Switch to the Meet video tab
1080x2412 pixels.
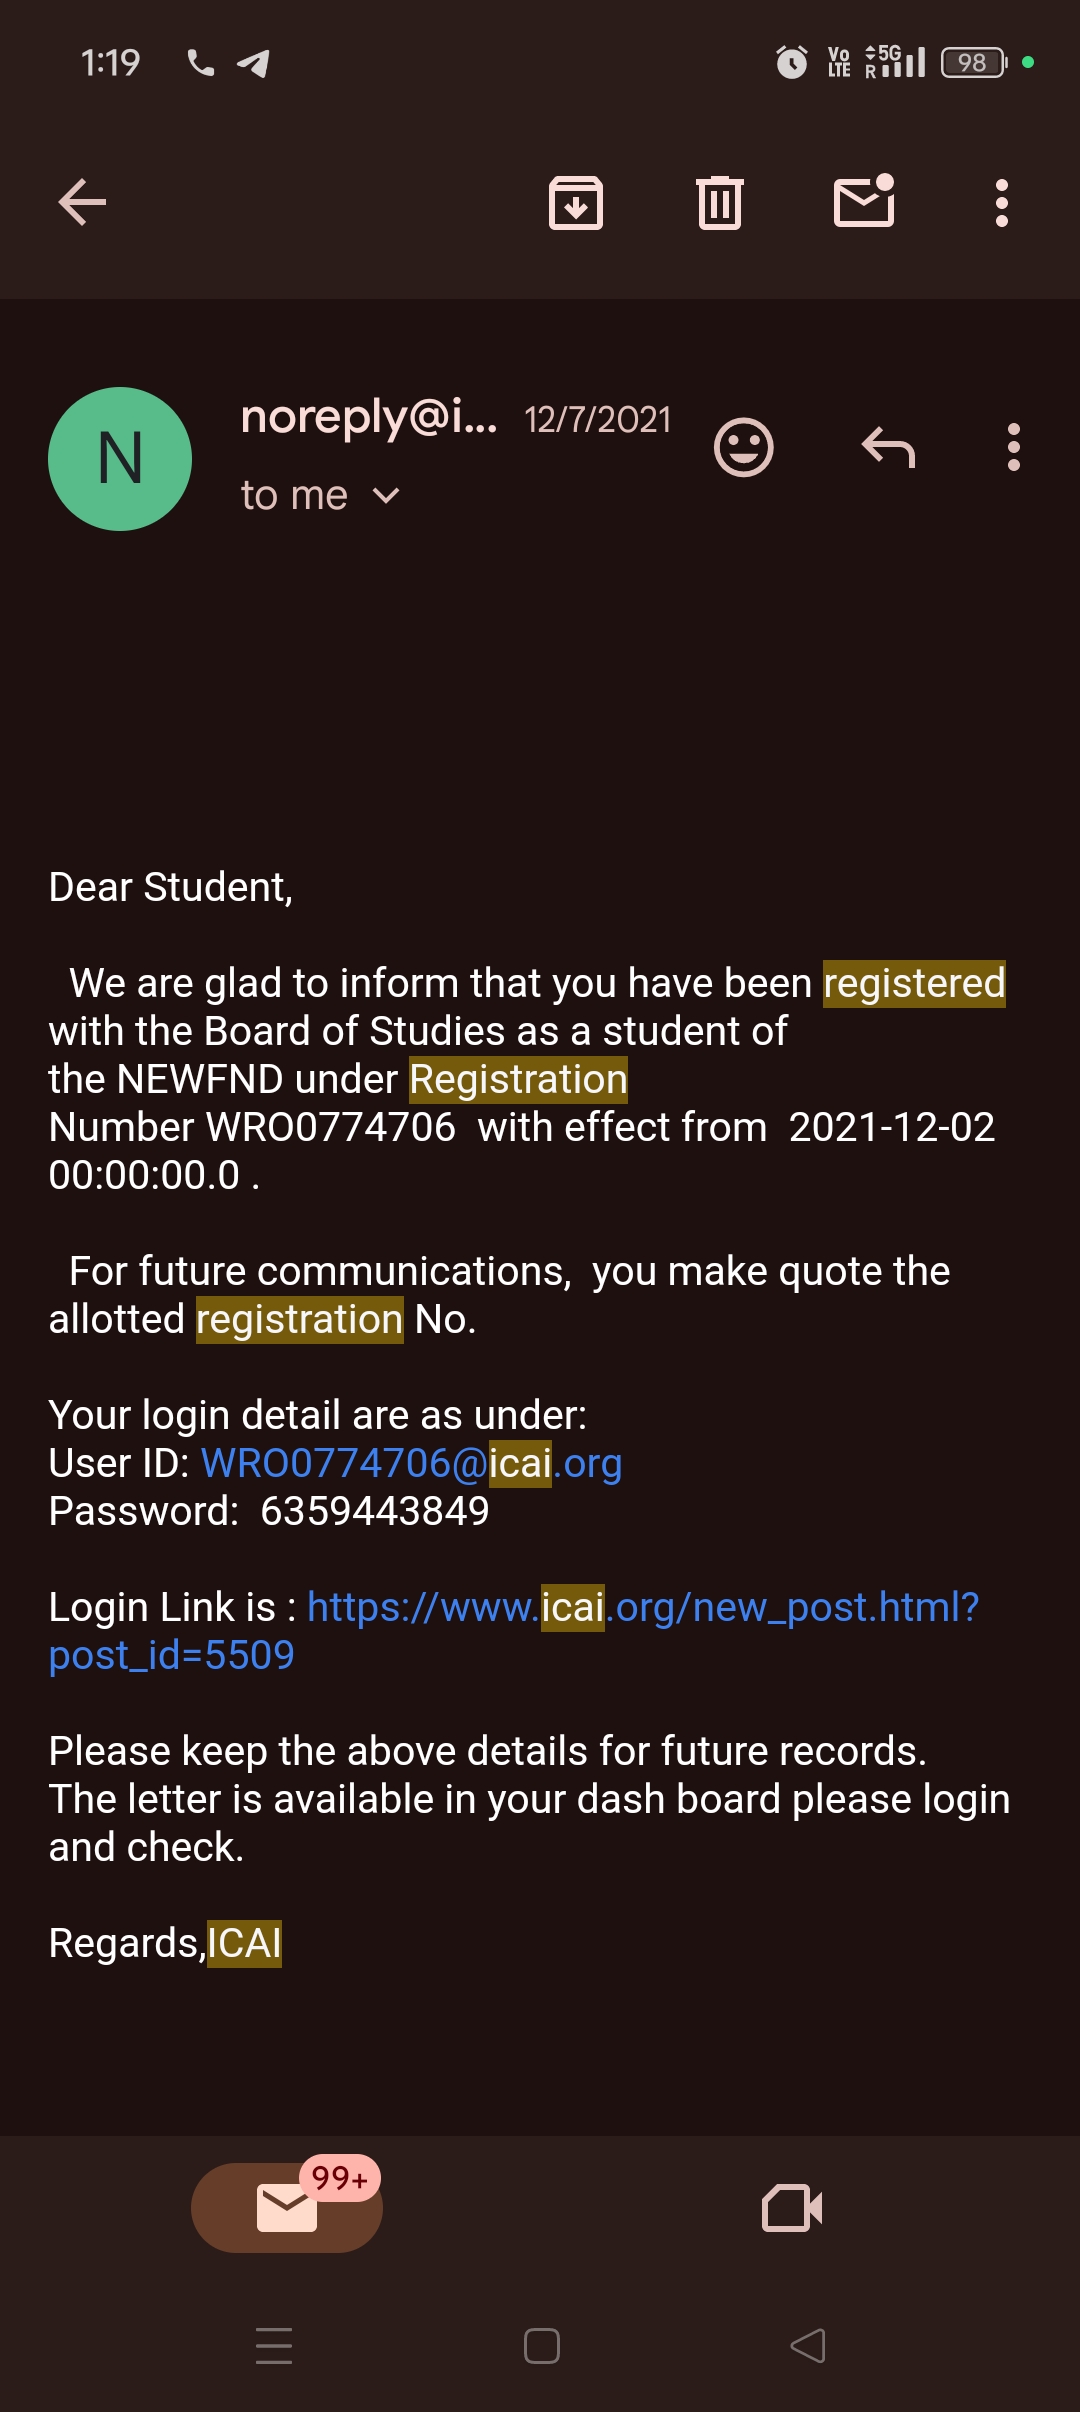coord(792,2208)
